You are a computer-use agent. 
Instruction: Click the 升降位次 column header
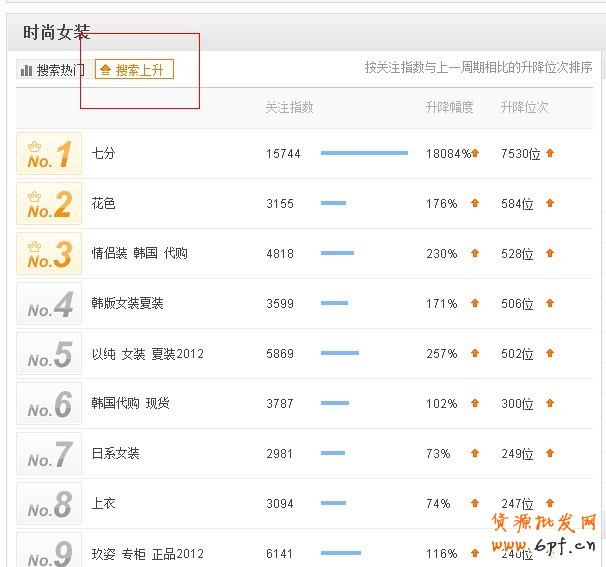(x=524, y=108)
